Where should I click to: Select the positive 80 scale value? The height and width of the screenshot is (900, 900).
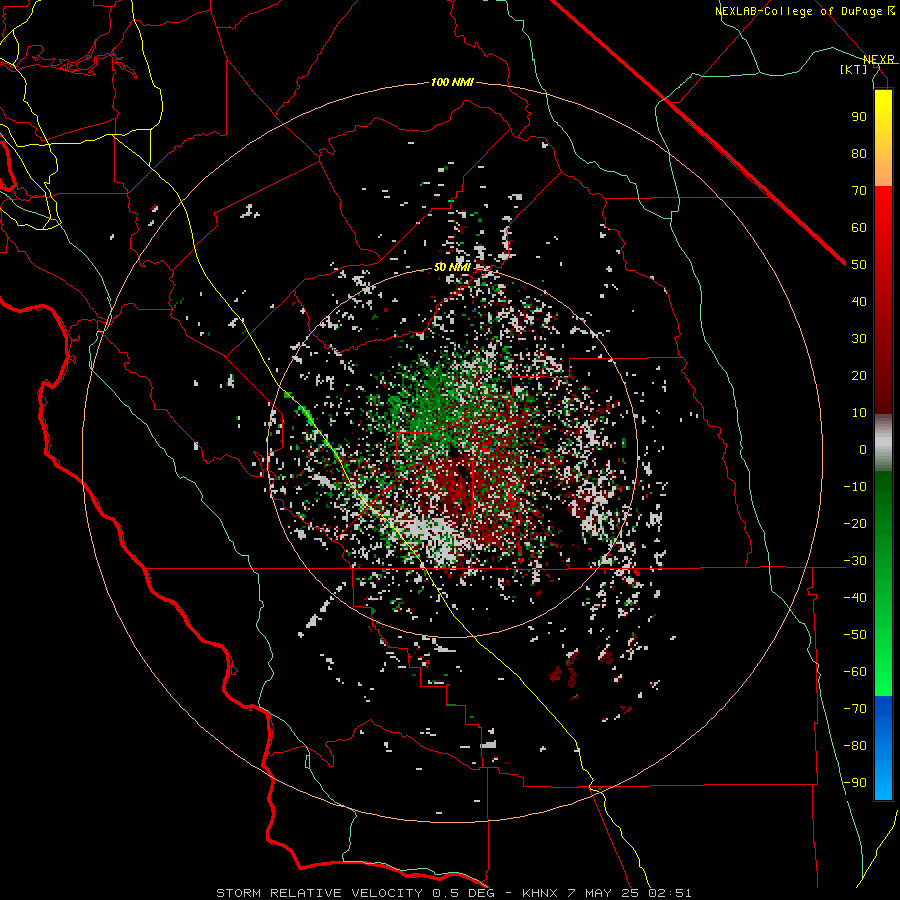[x=859, y=153]
